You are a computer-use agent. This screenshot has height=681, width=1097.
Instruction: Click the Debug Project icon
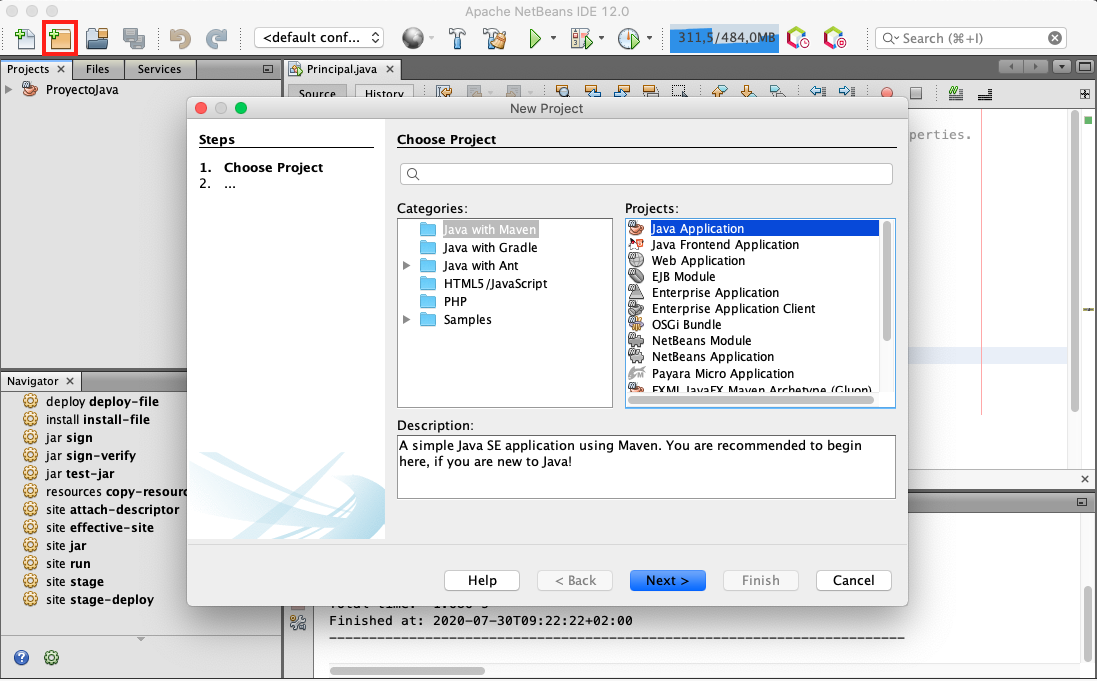(x=581, y=38)
